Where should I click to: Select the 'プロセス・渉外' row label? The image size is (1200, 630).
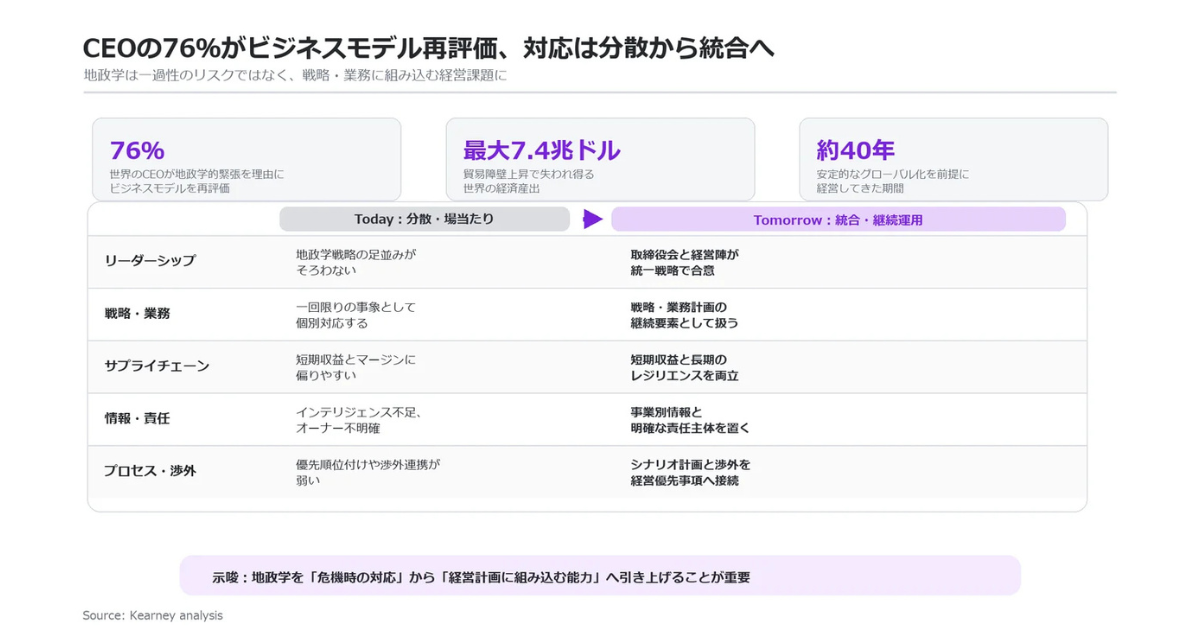click(x=150, y=470)
